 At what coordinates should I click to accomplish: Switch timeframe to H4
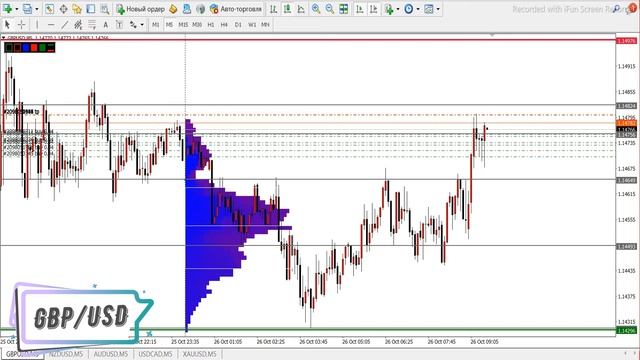[224, 24]
